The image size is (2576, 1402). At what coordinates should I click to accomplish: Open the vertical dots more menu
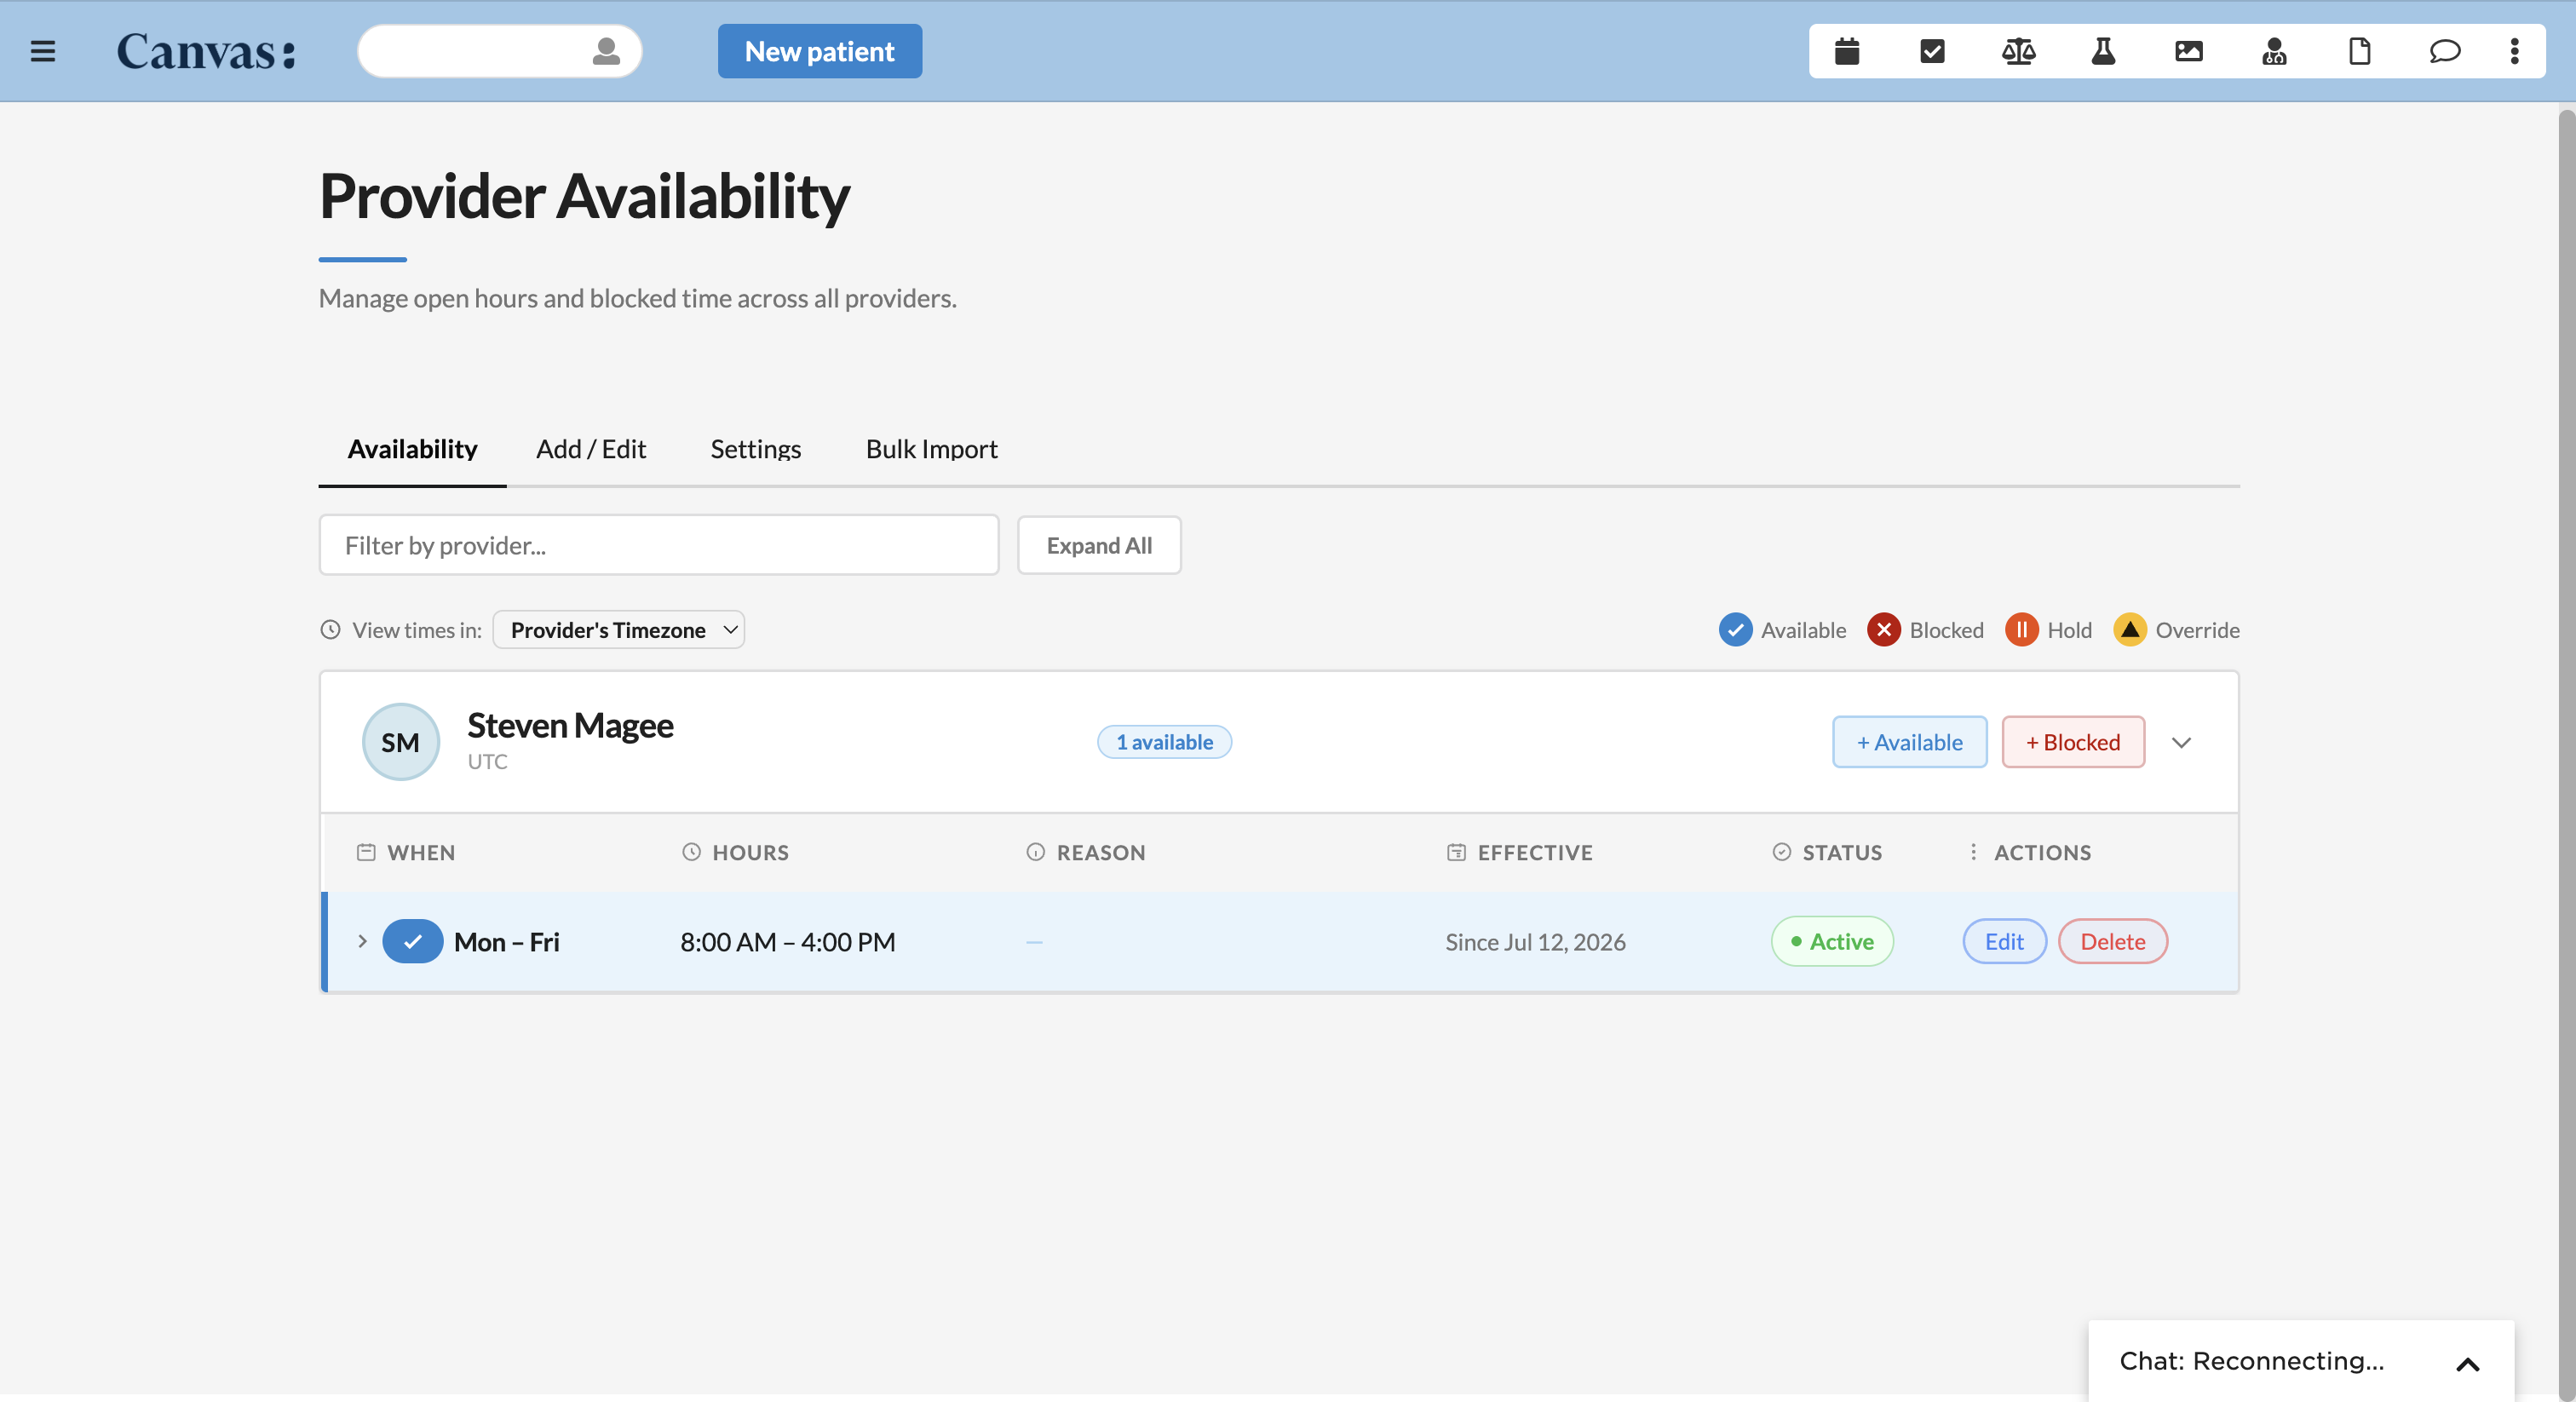point(2514,51)
